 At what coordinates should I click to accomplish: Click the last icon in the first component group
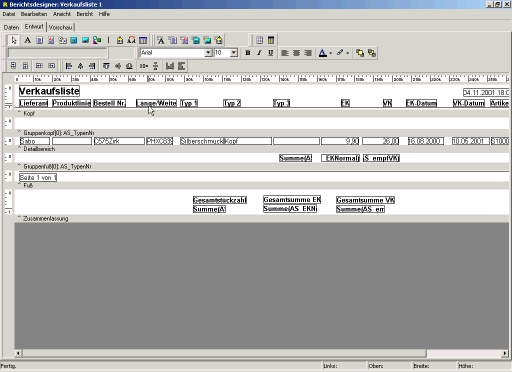pyautogui.click(x=143, y=40)
